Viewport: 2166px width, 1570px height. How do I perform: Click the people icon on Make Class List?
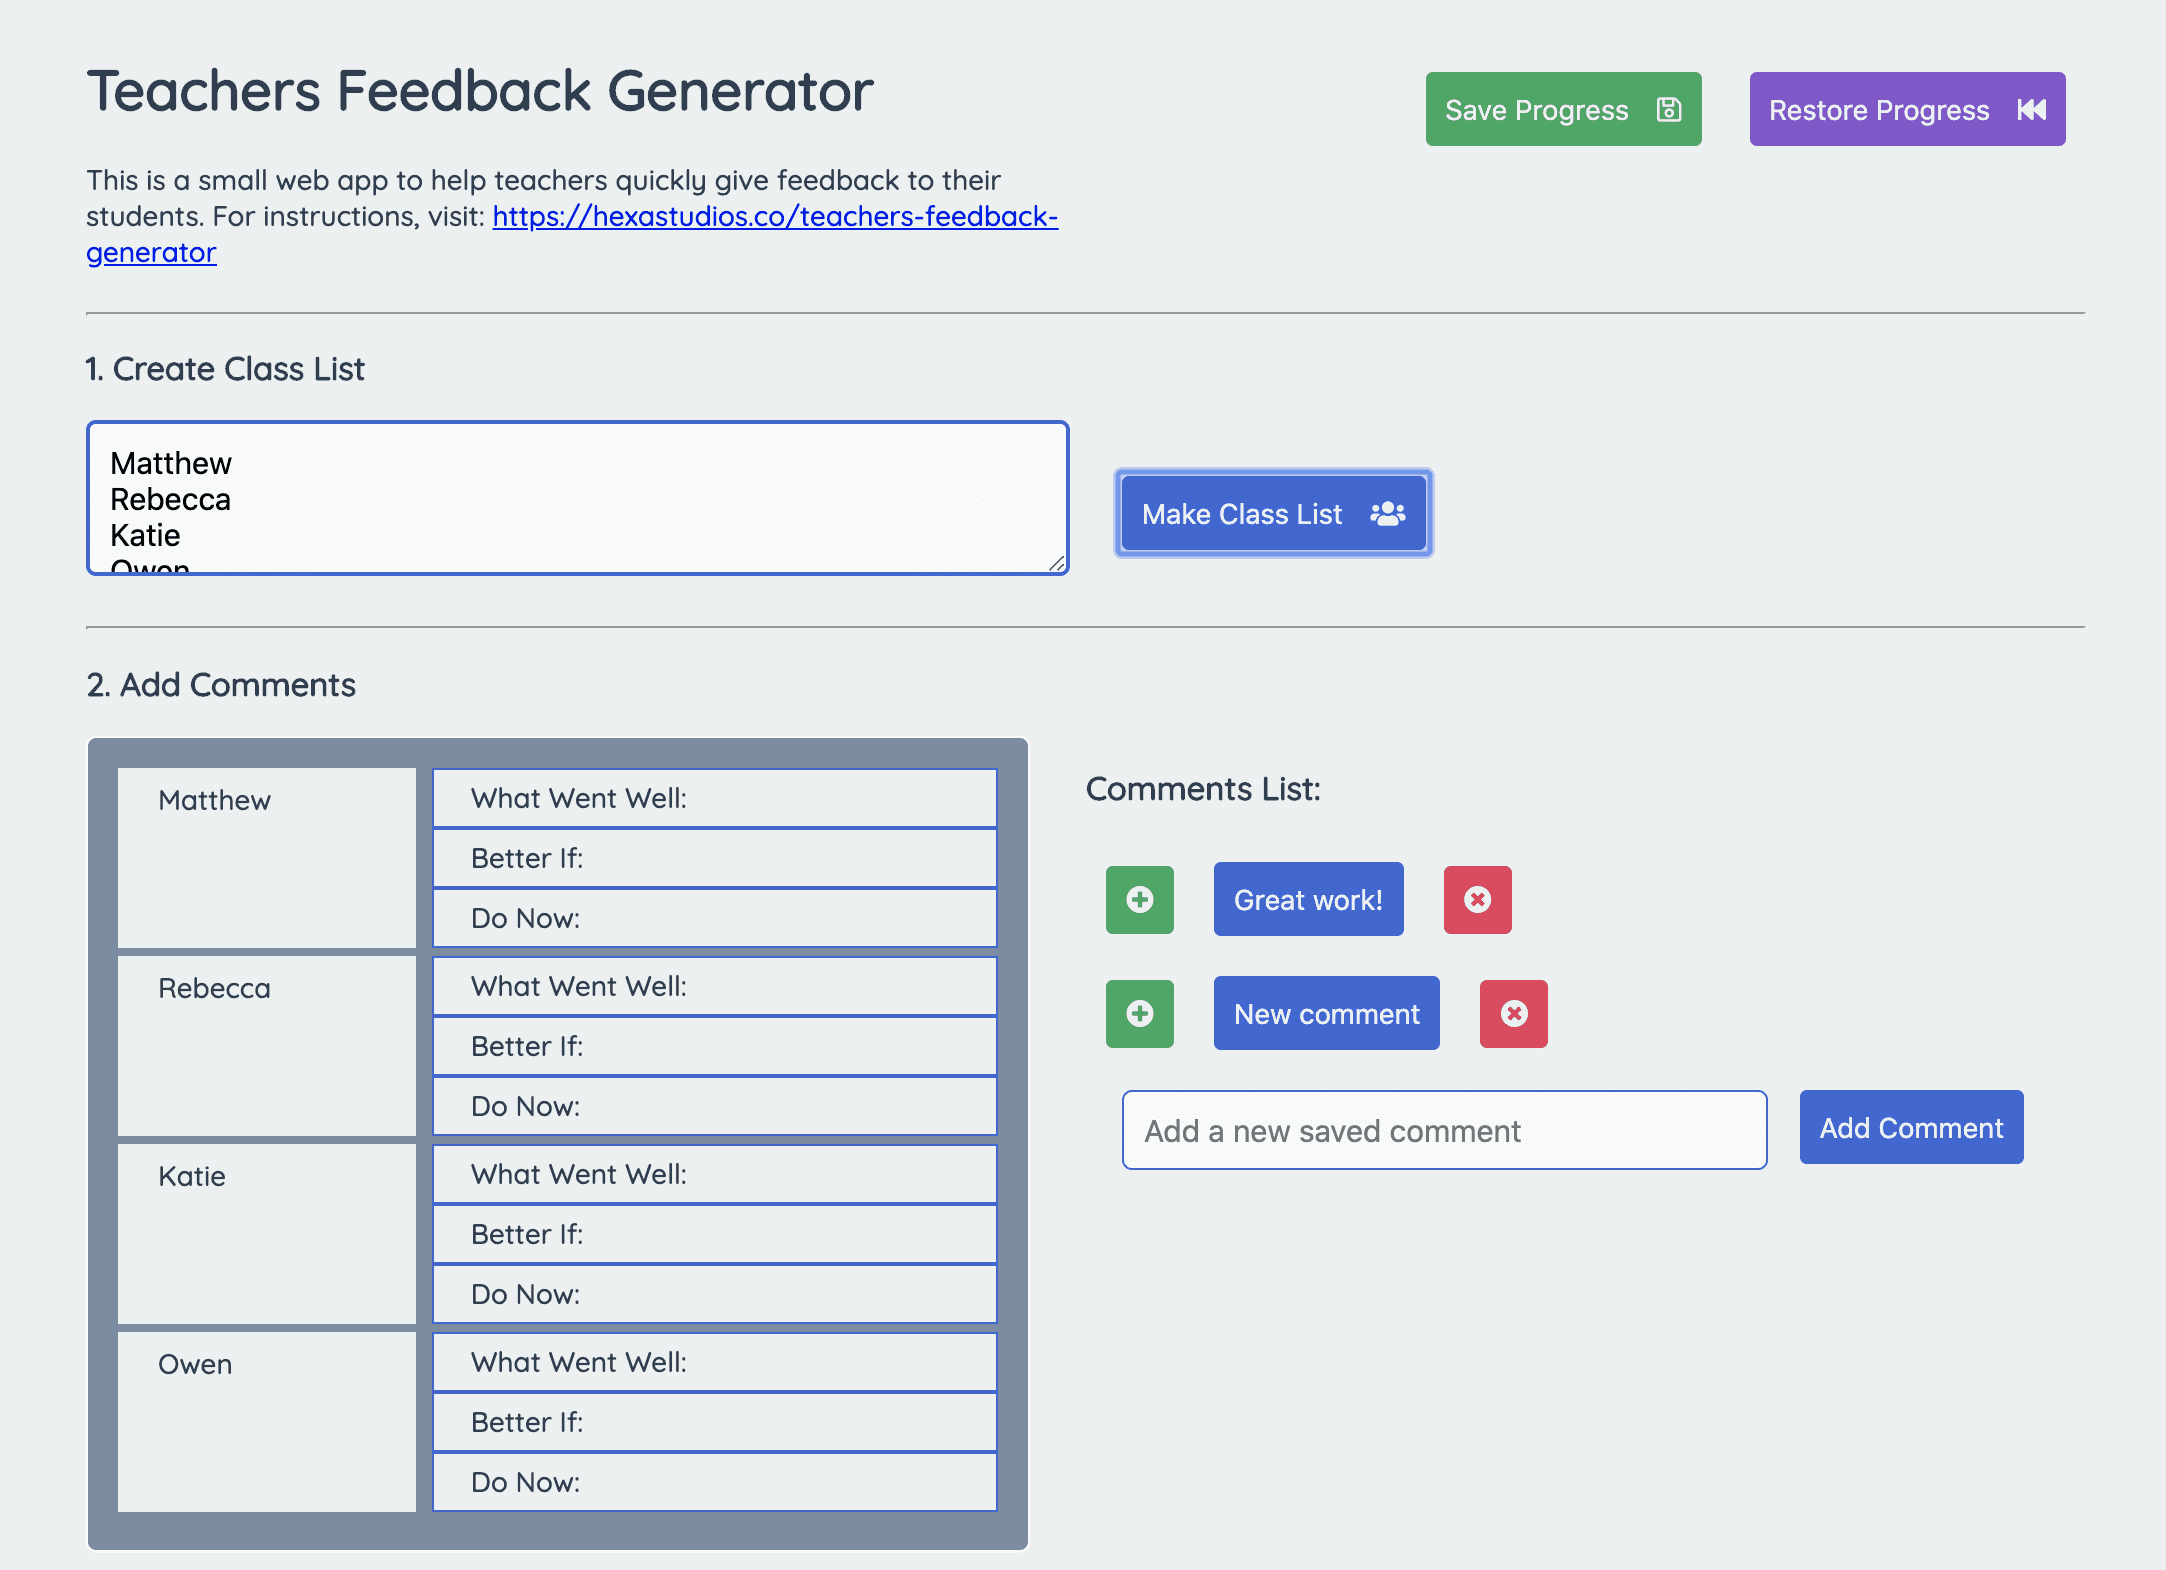point(1387,513)
